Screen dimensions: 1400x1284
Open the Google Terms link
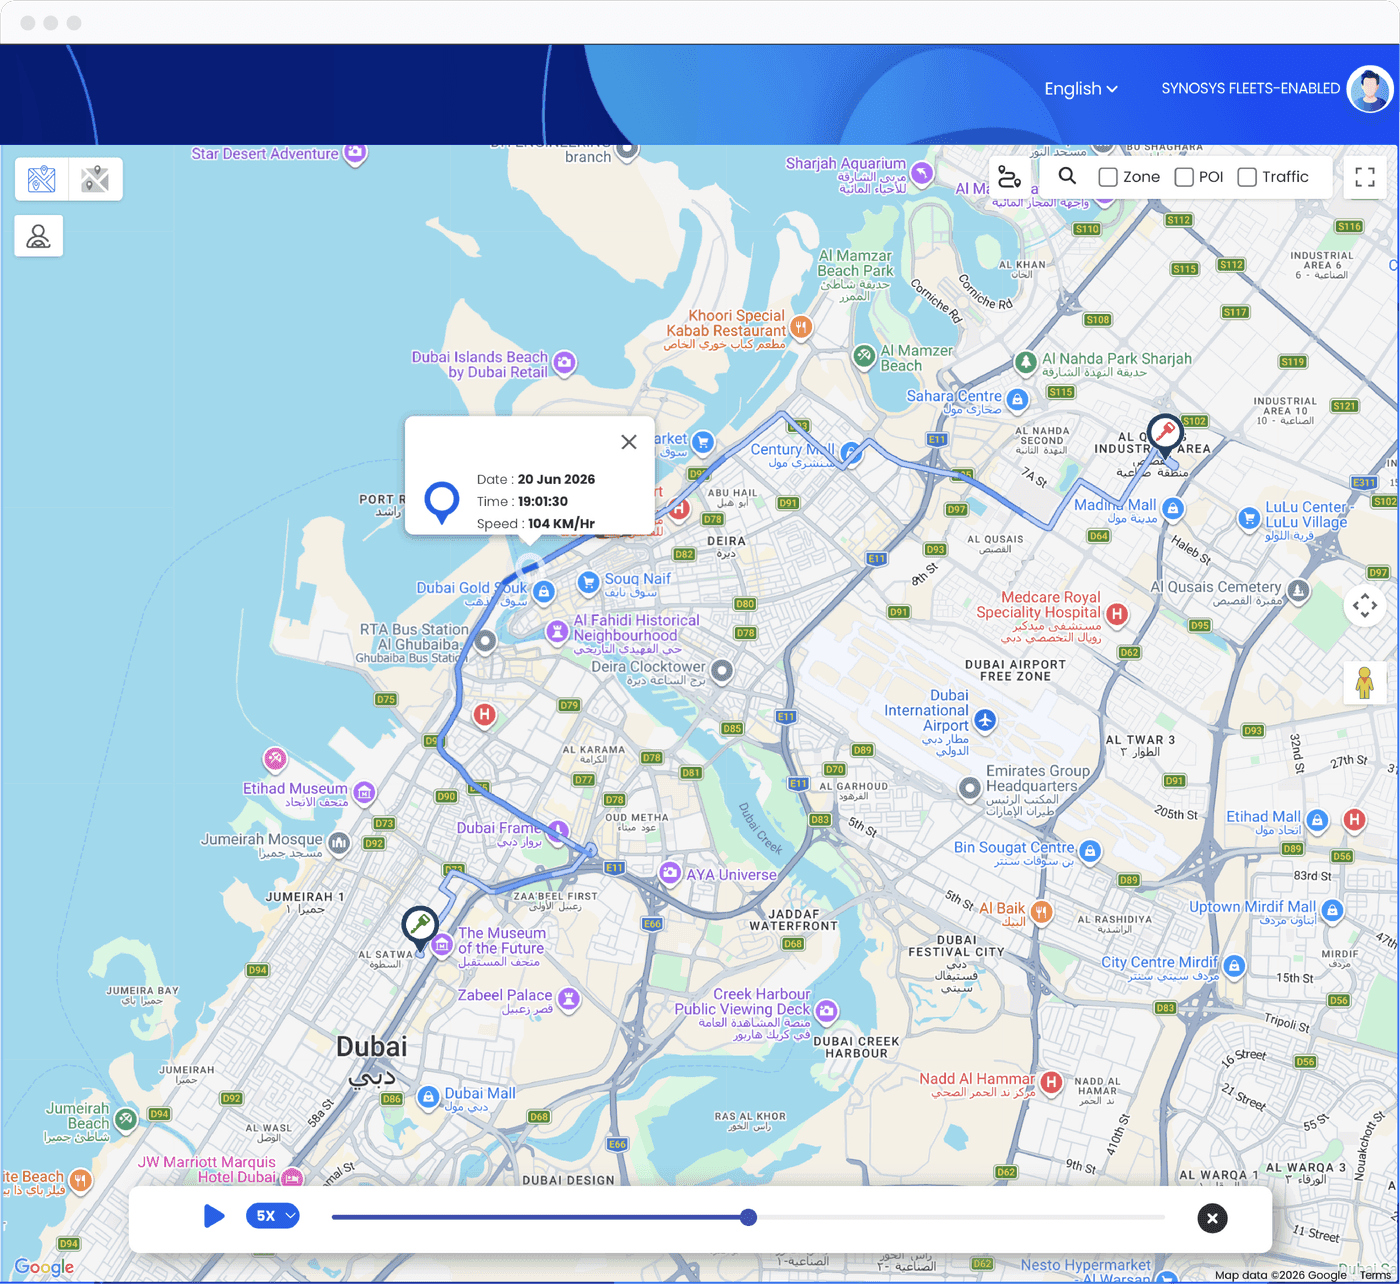pyautogui.click(x=1377, y=1275)
